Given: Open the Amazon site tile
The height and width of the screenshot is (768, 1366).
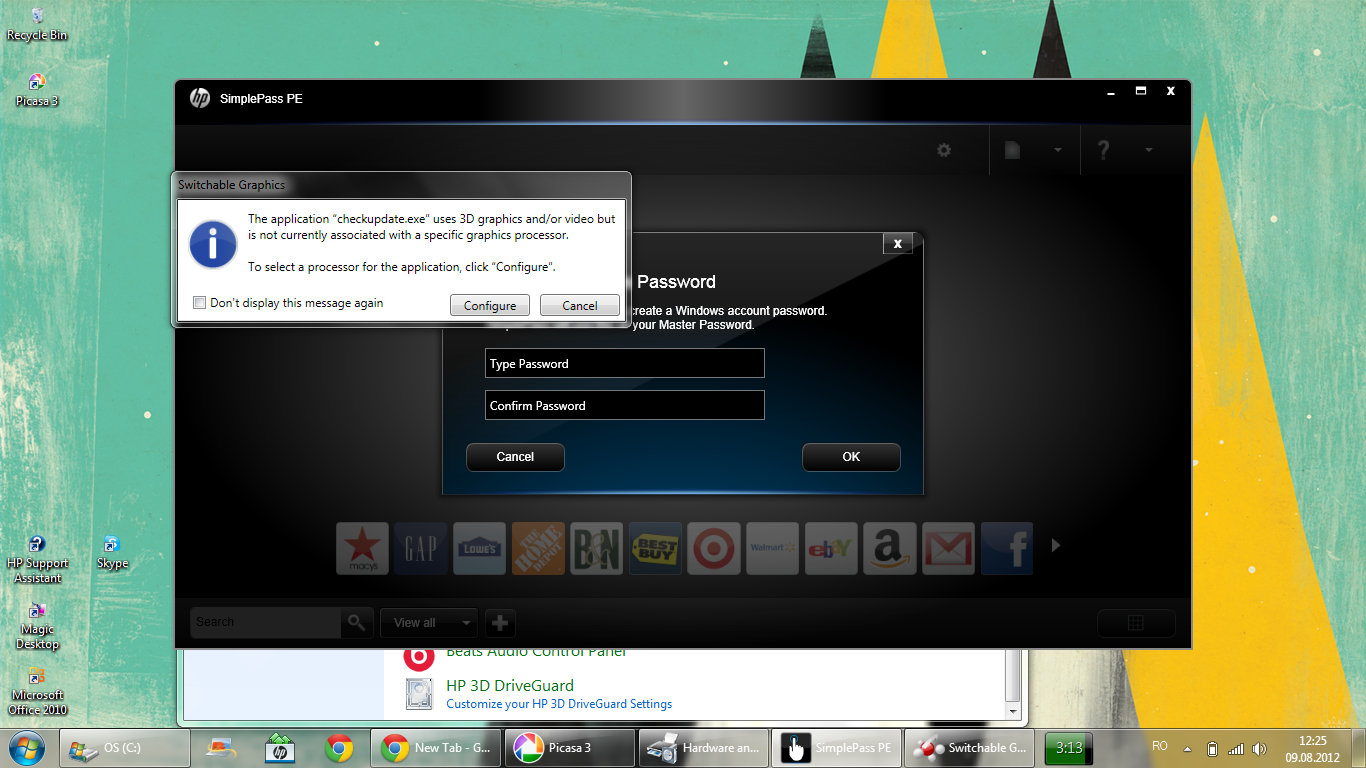Looking at the screenshot, I should click(889, 548).
